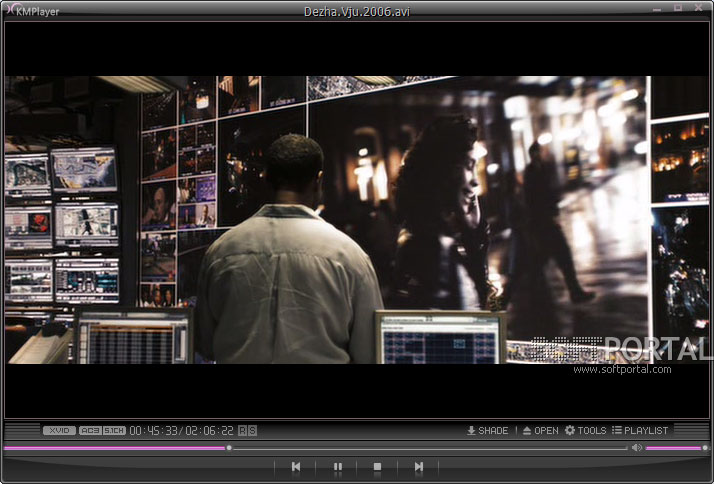Screen dimensions: 714x484
Task: Click the volume slider
Action: (x=675, y=448)
